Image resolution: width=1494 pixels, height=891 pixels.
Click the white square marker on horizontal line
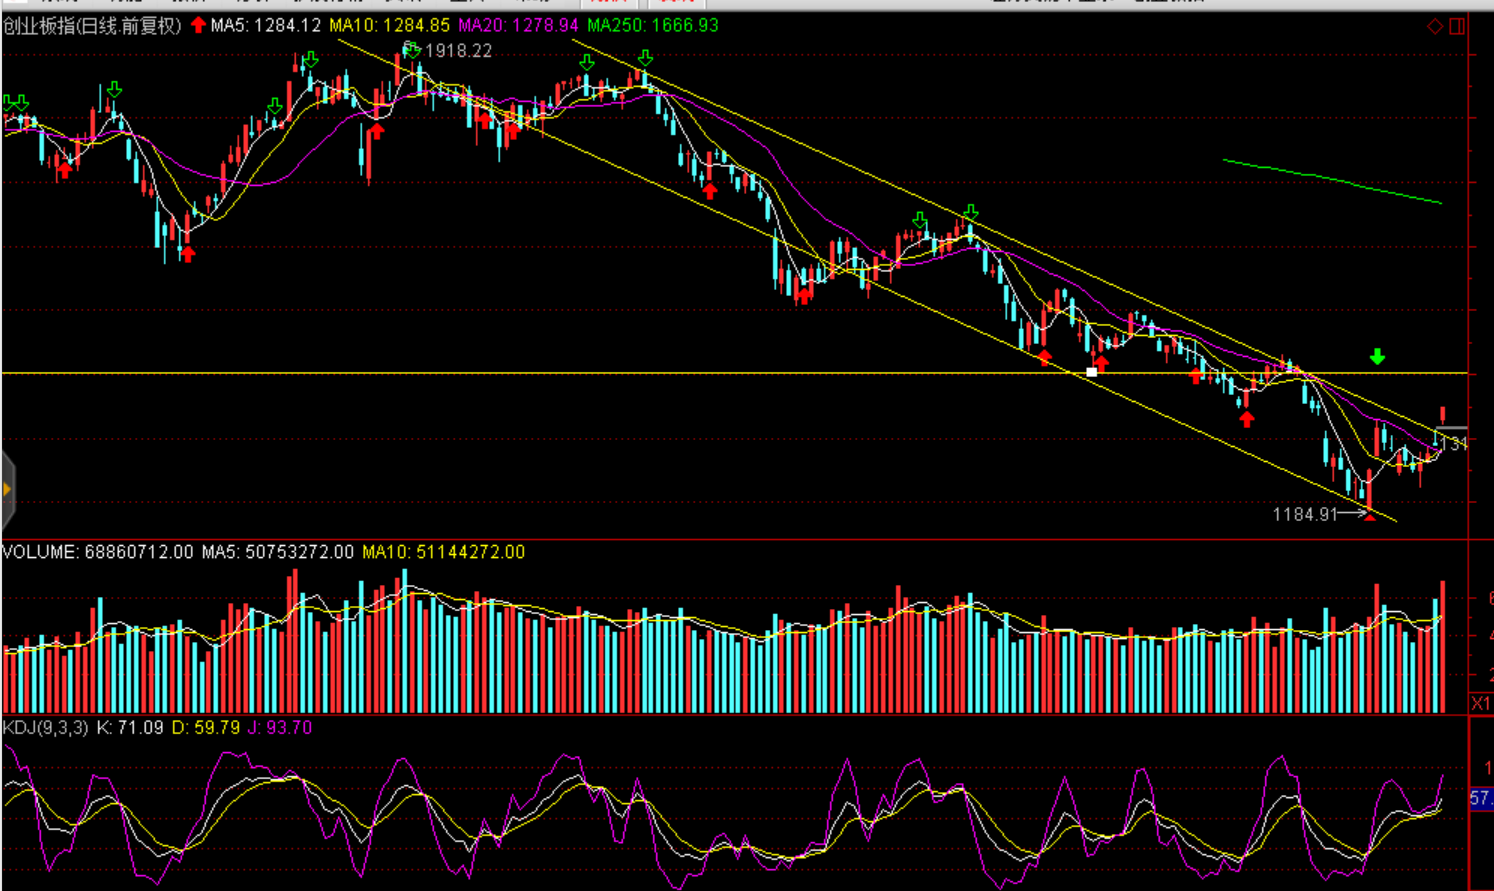(x=1091, y=372)
